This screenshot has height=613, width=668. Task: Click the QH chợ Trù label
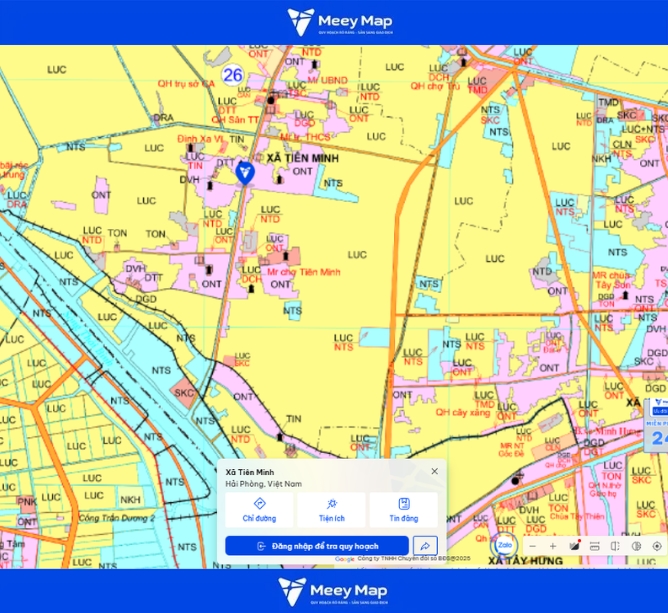(x=435, y=86)
